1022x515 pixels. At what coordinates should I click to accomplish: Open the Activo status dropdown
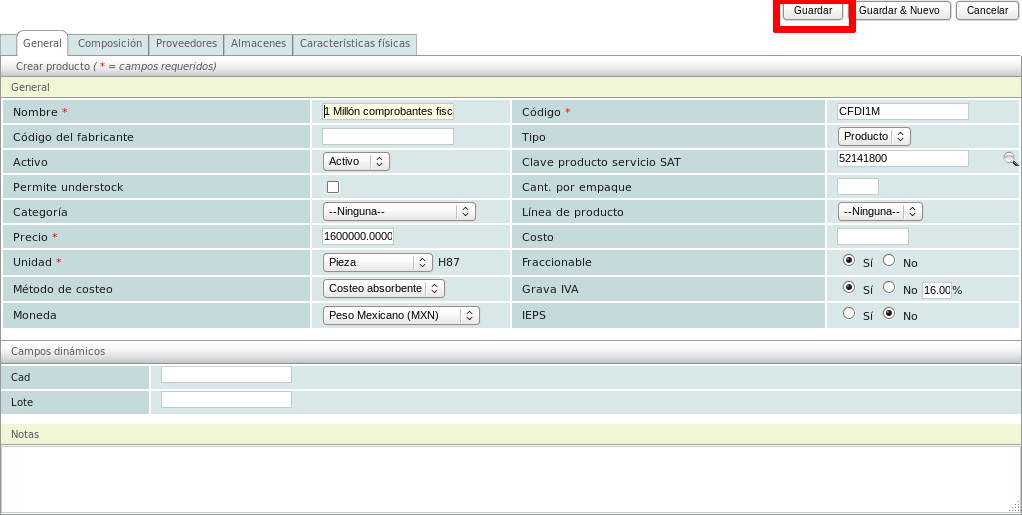356,161
